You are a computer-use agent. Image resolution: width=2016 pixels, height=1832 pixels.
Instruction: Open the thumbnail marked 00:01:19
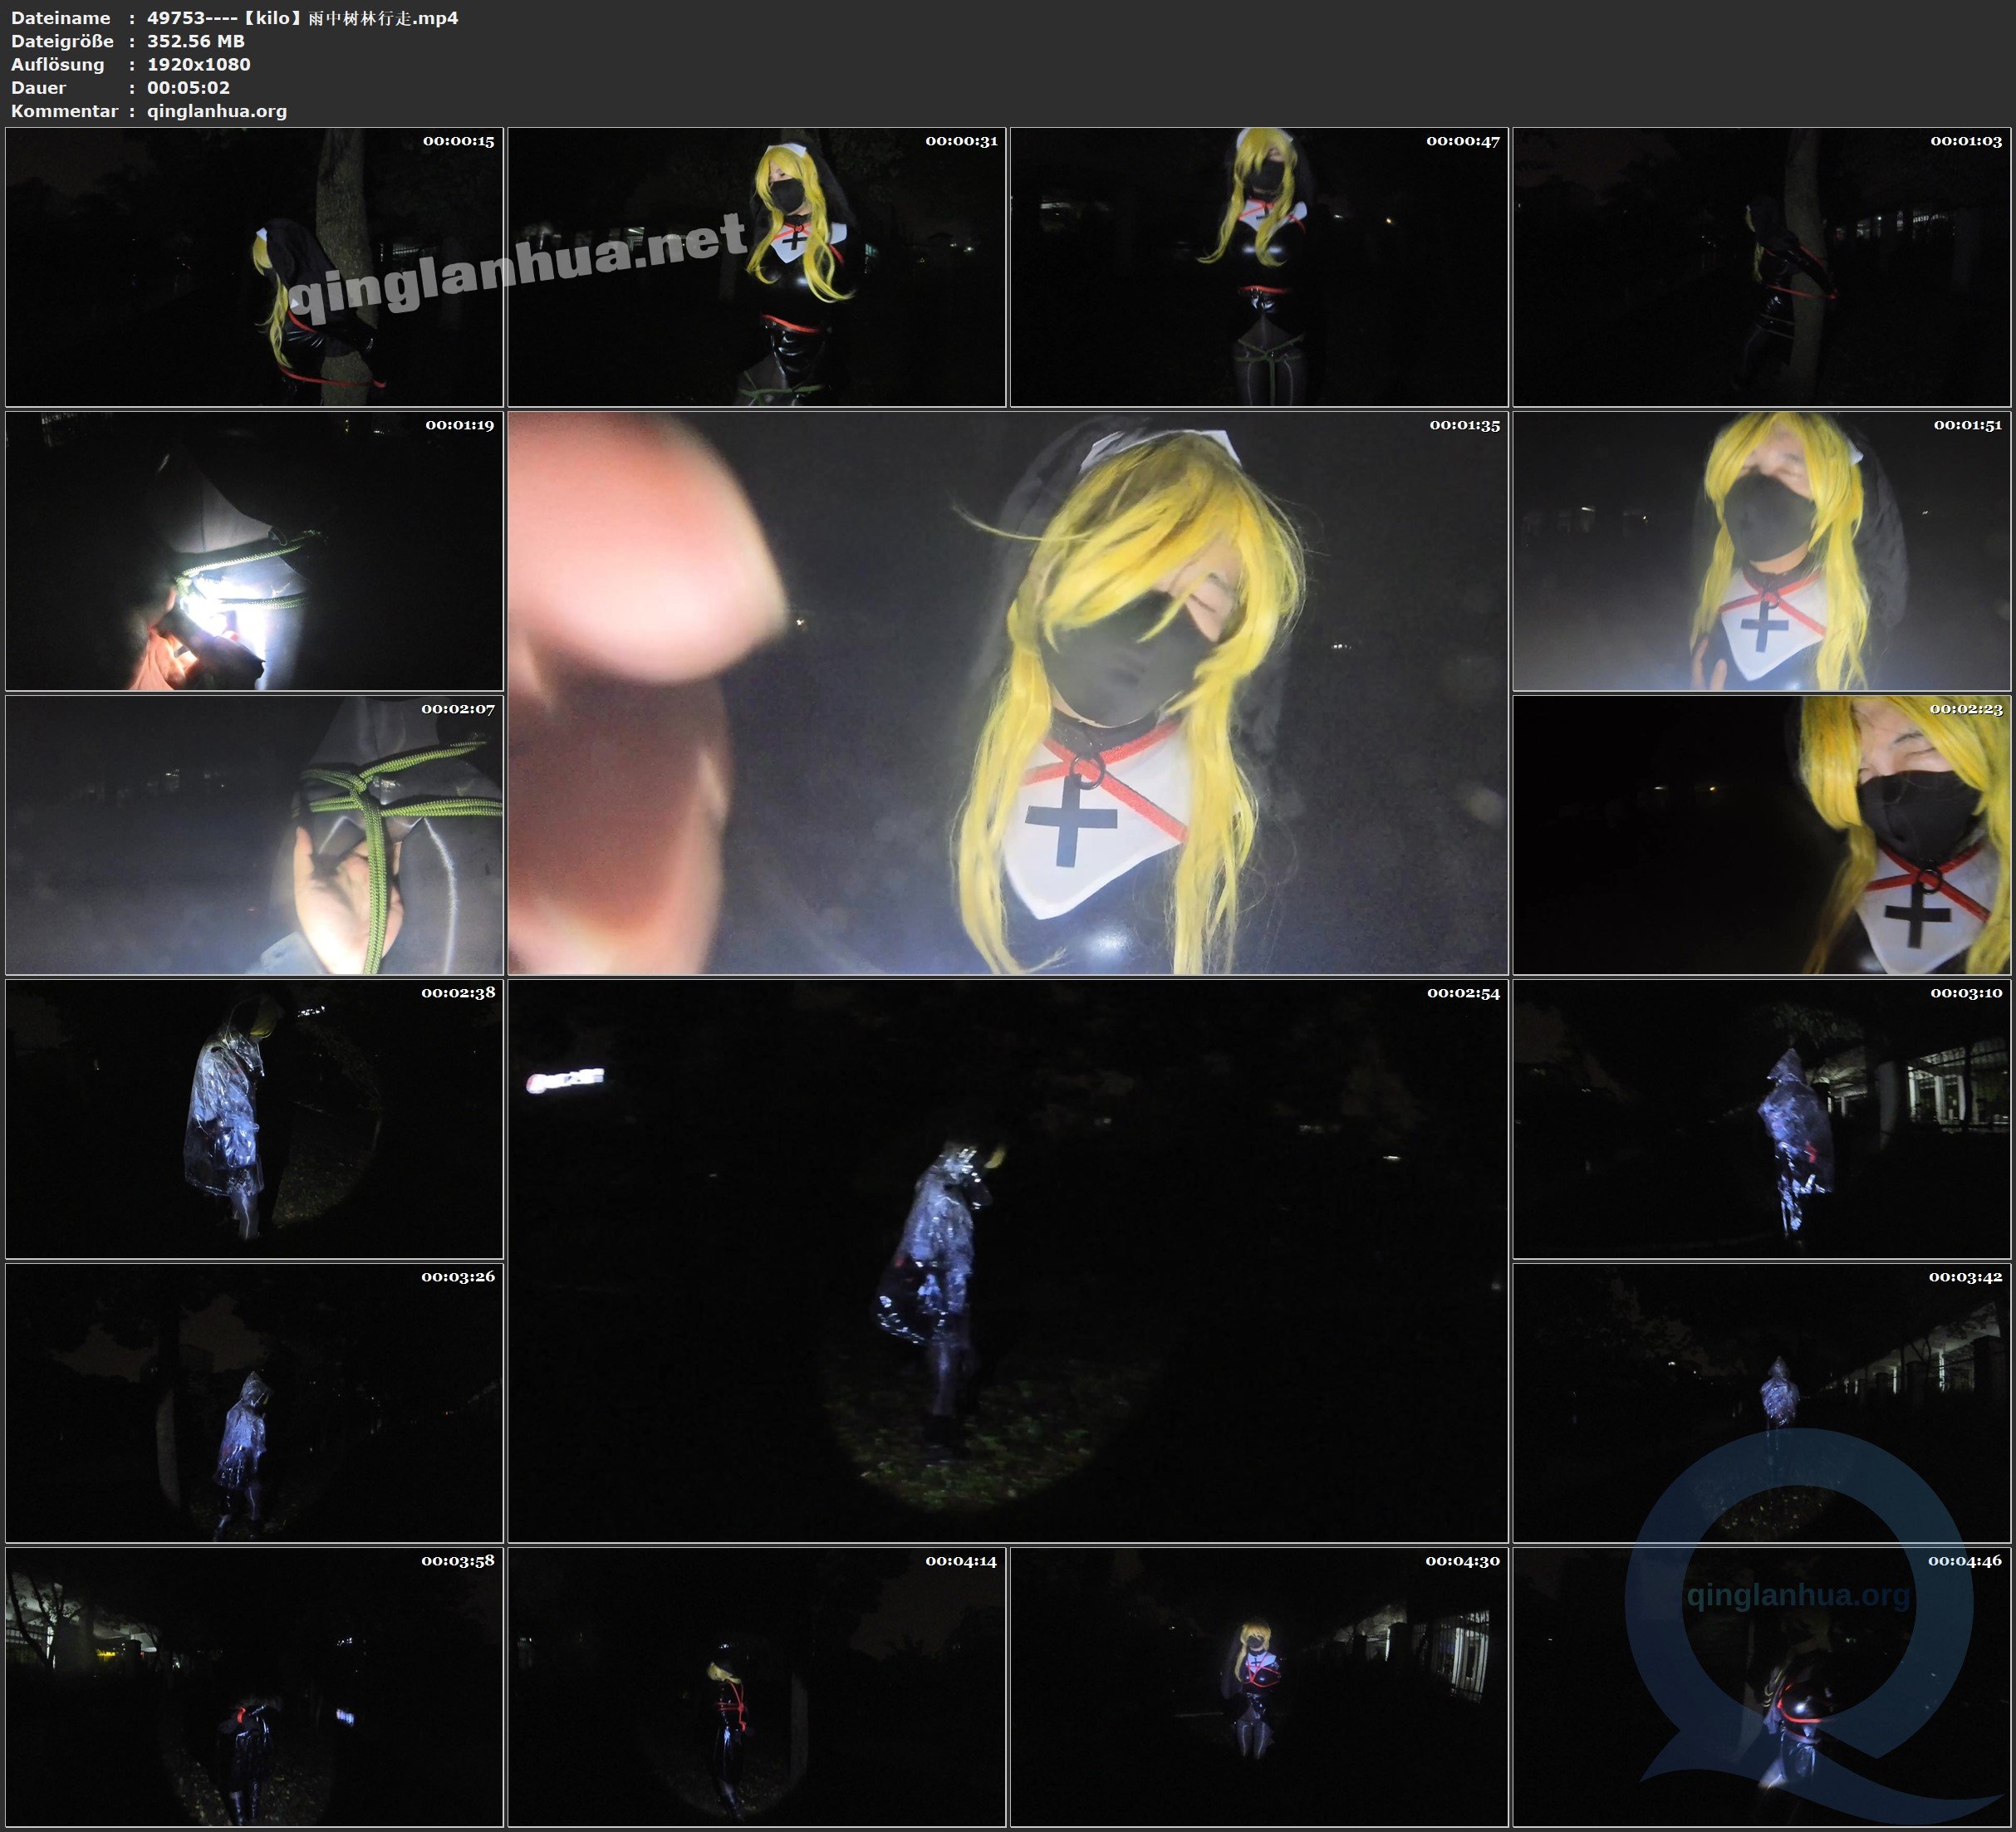click(254, 551)
